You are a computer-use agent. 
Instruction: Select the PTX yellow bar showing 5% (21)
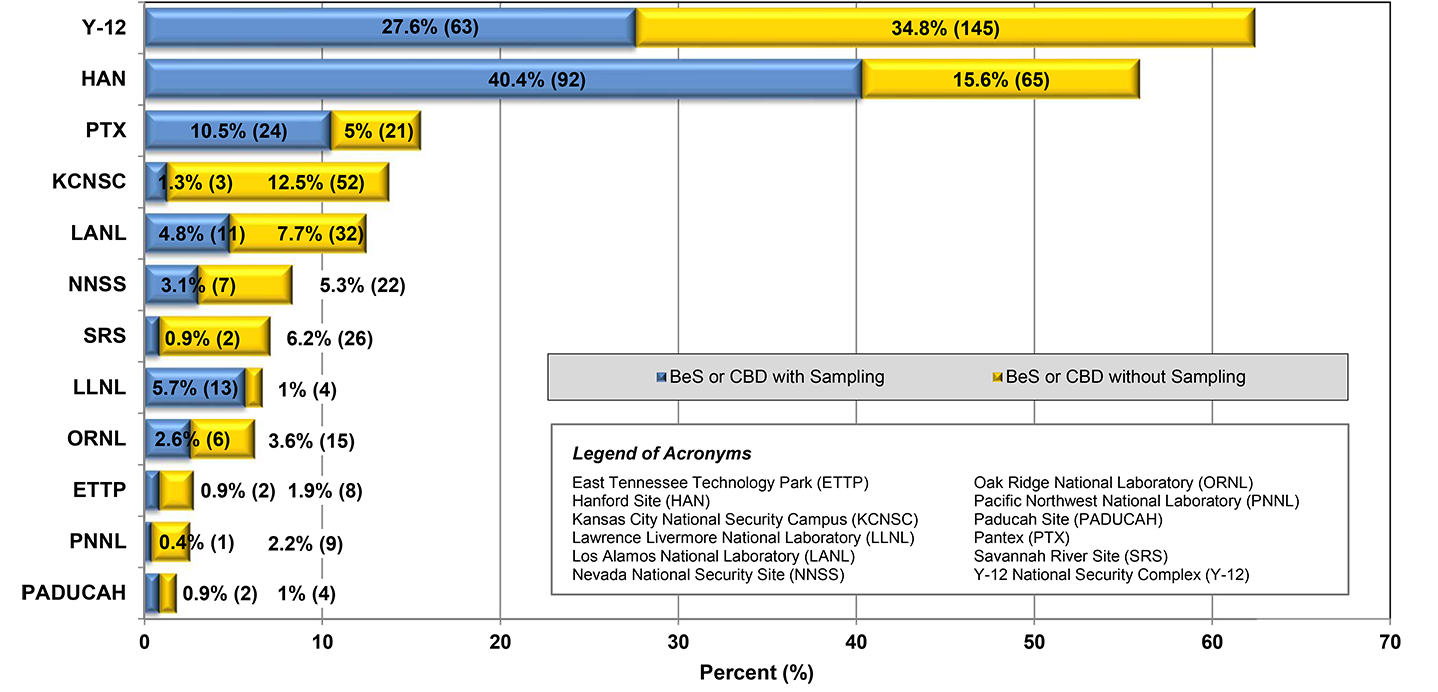(376, 130)
